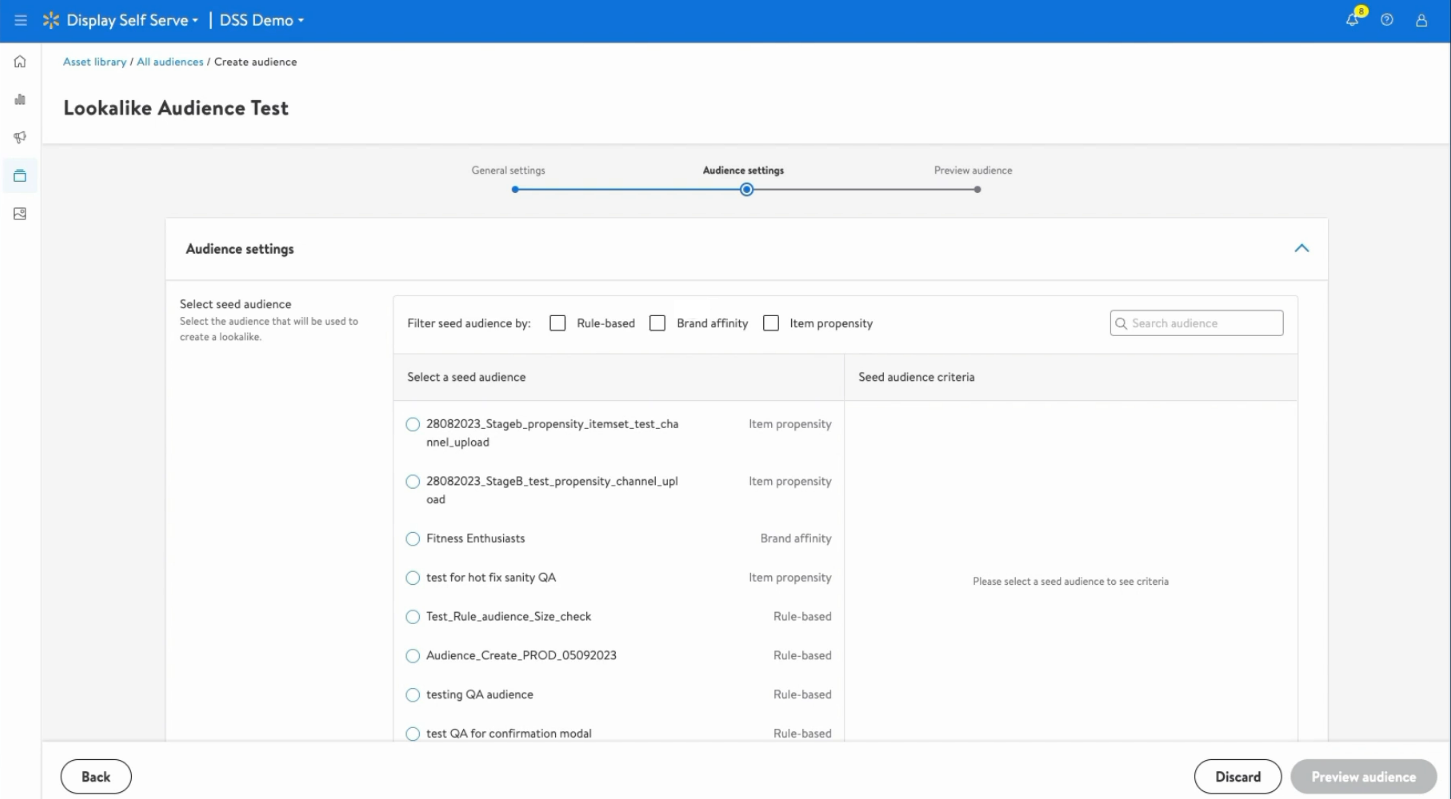Collapse the Audience settings section
Image resolution: width=1451 pixels, height=799 pixels.
(1301, 248)
